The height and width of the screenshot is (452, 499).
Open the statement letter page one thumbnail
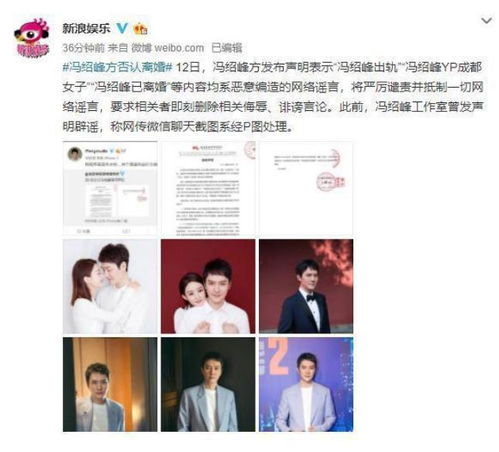[x=208, y=188]
